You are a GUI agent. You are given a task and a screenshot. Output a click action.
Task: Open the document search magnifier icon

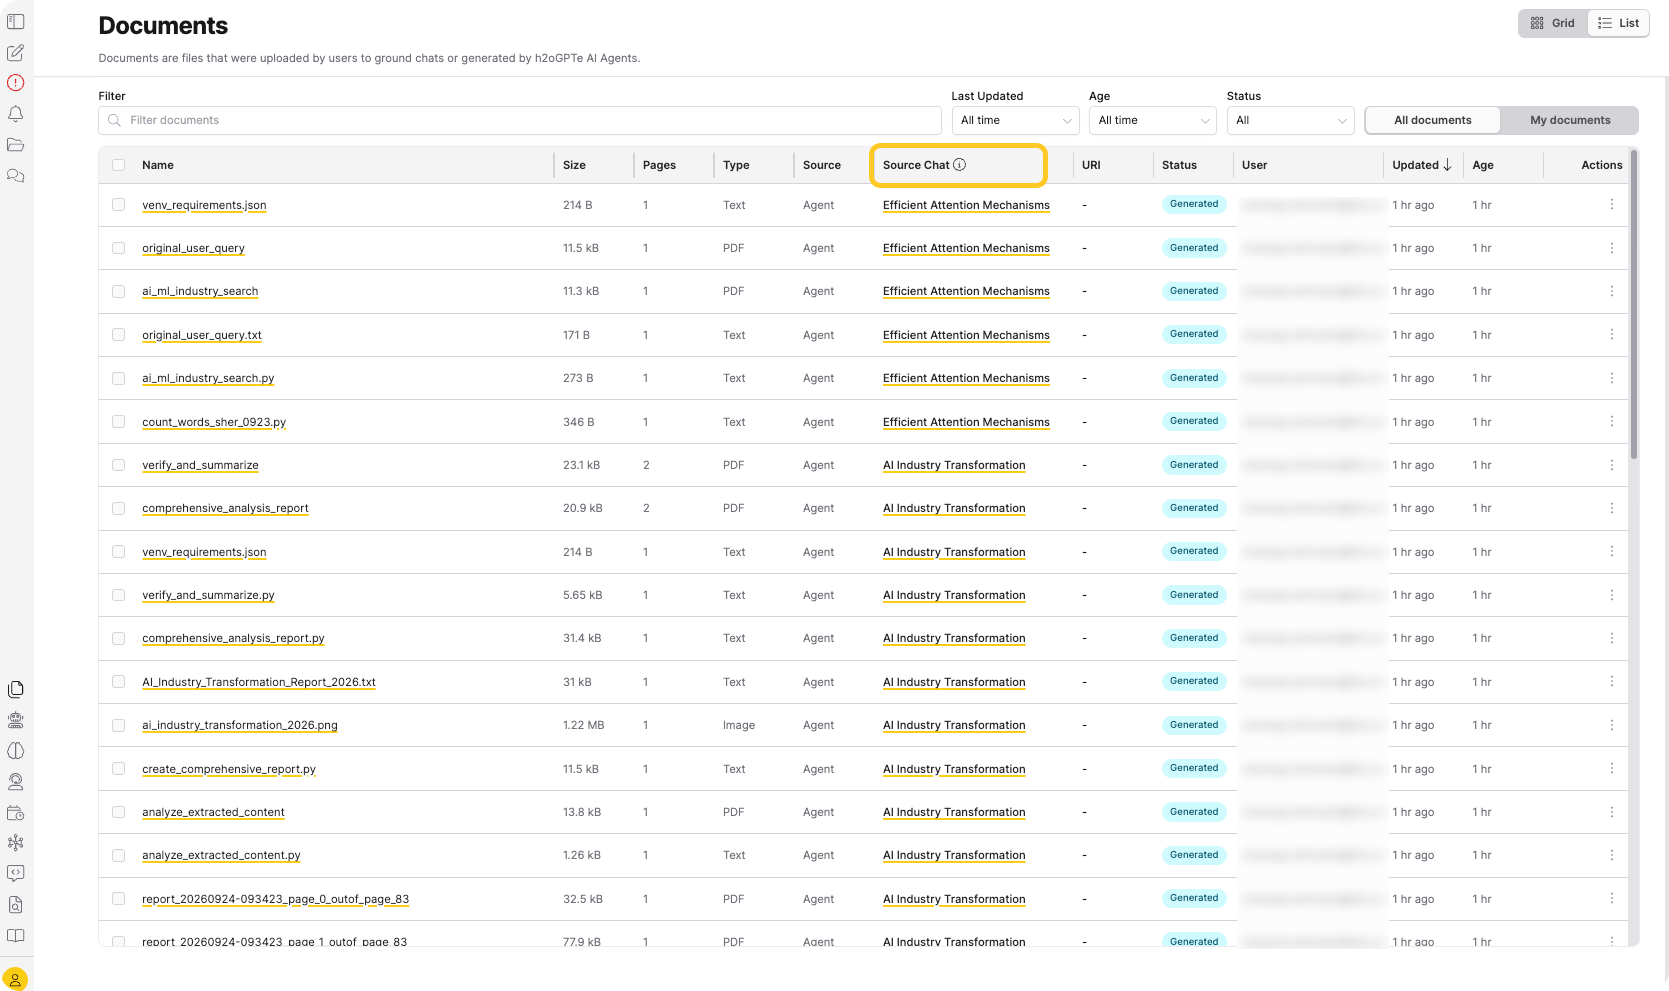16,905
